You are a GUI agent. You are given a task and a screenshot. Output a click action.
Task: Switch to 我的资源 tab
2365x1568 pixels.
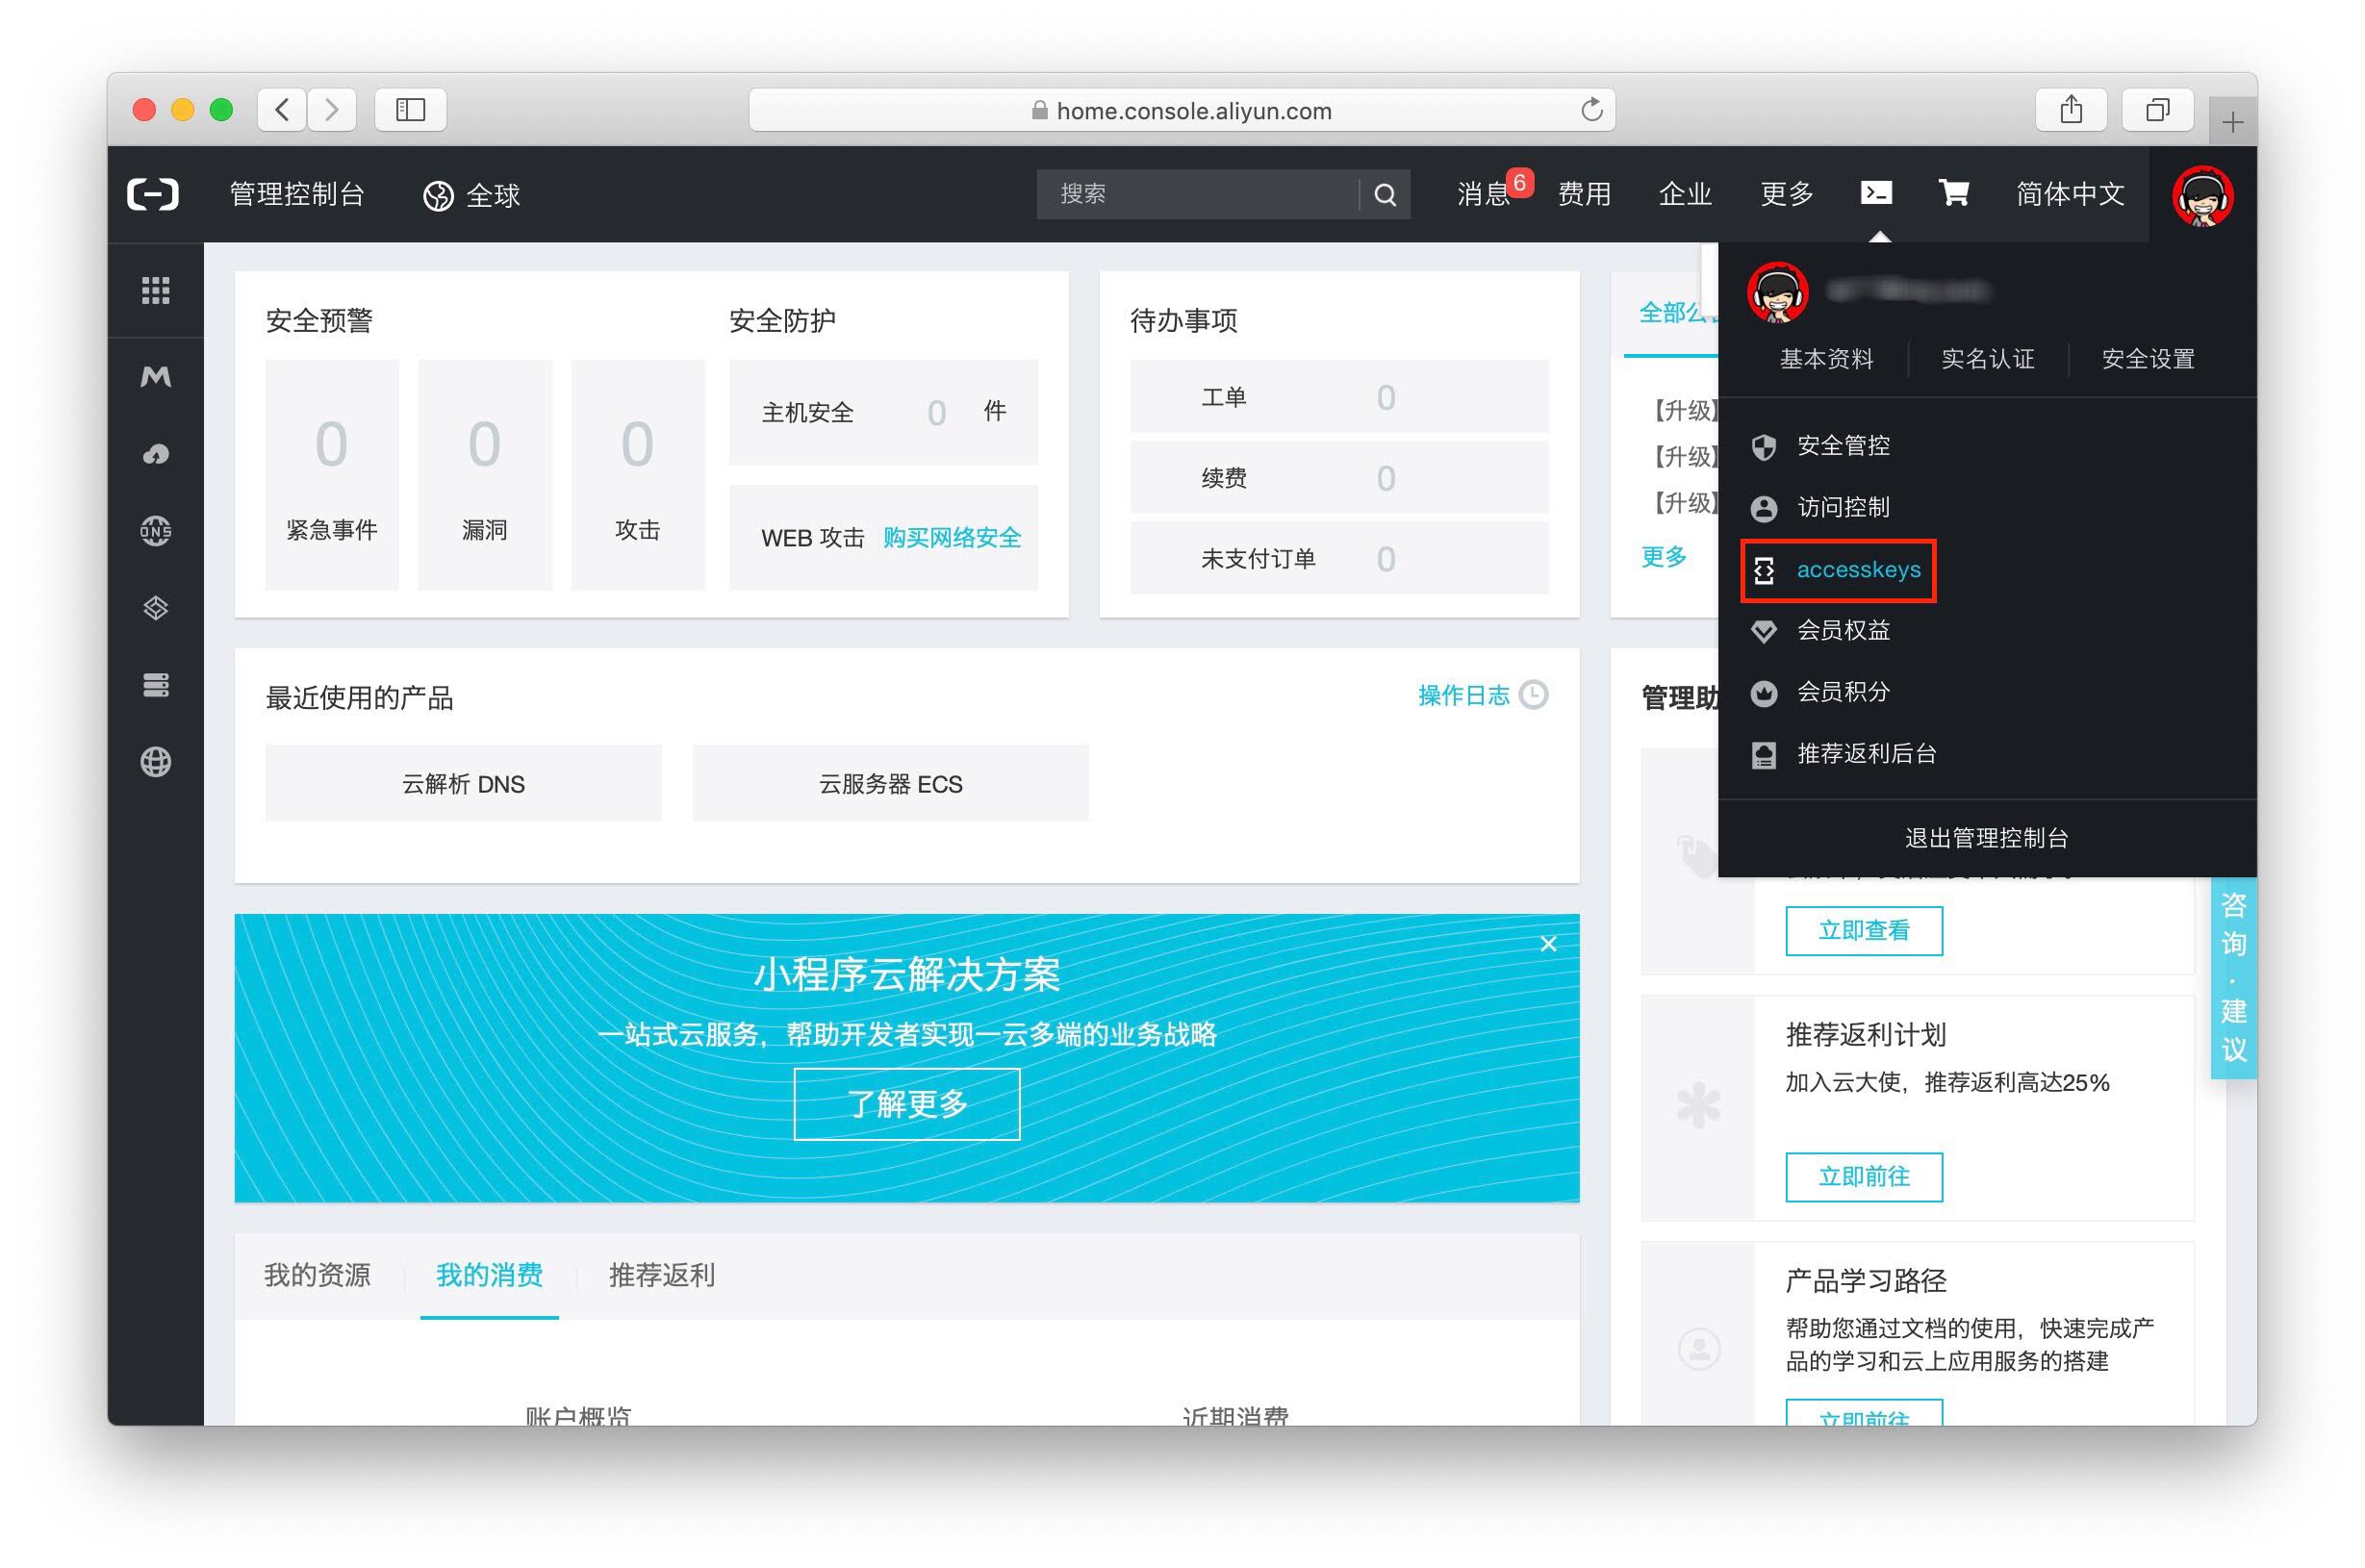317,1275
